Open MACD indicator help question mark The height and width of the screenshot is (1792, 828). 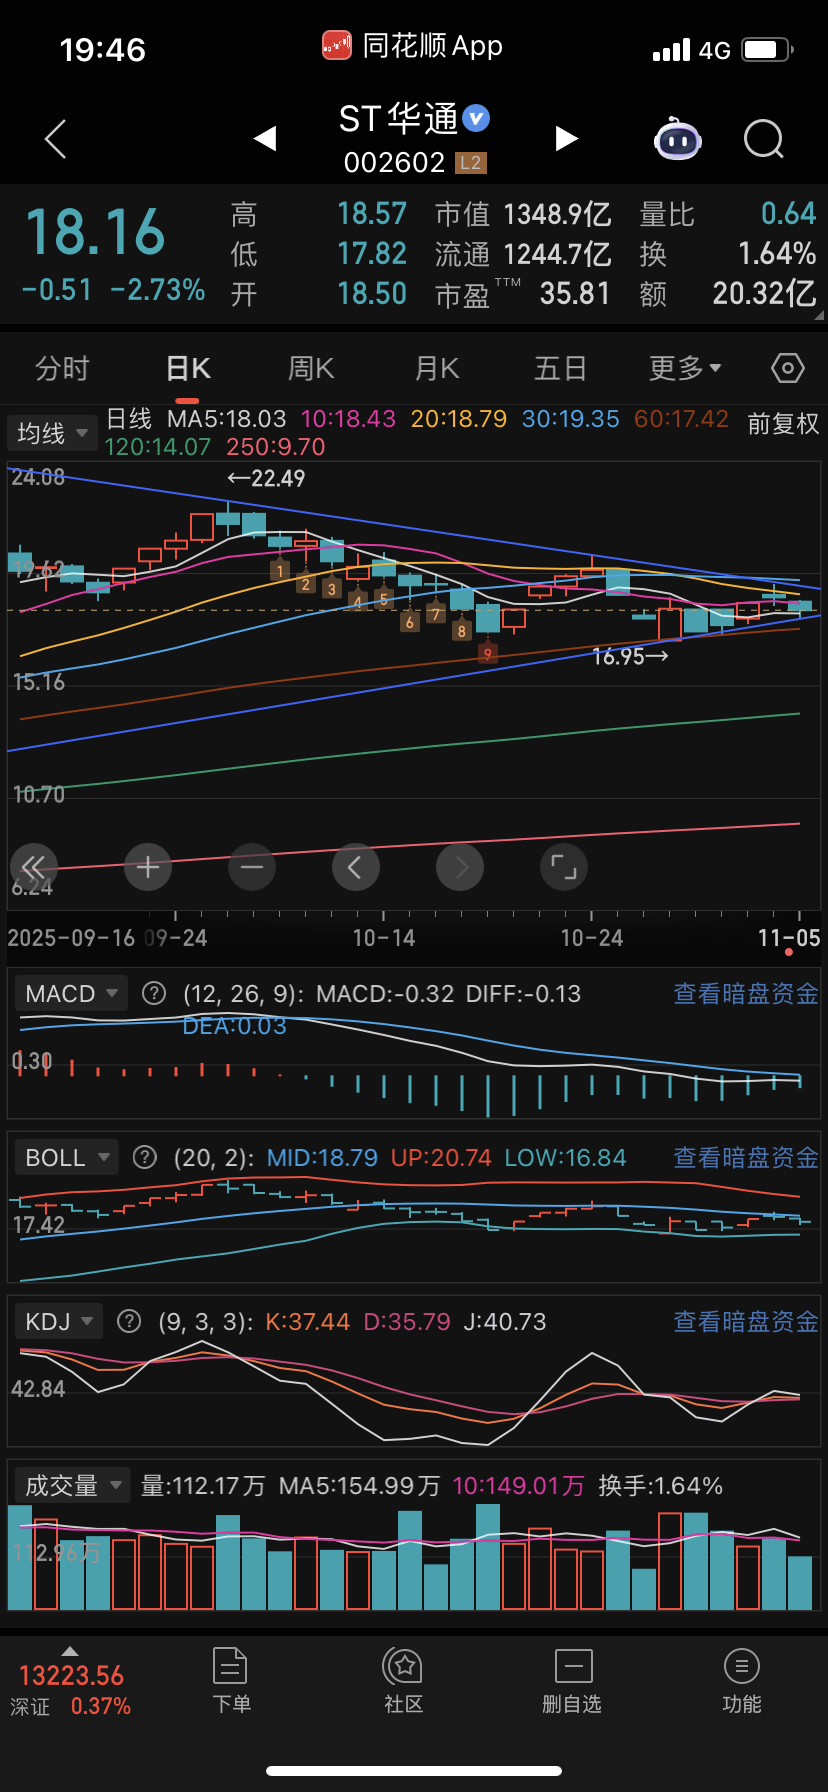154,993
